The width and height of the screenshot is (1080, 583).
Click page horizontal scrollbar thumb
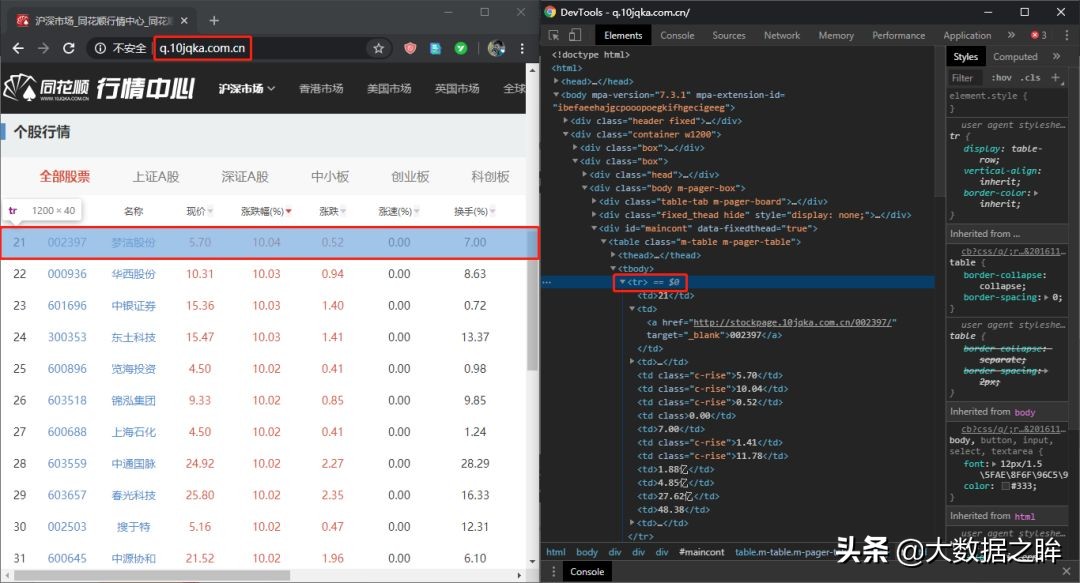[152, 575]
